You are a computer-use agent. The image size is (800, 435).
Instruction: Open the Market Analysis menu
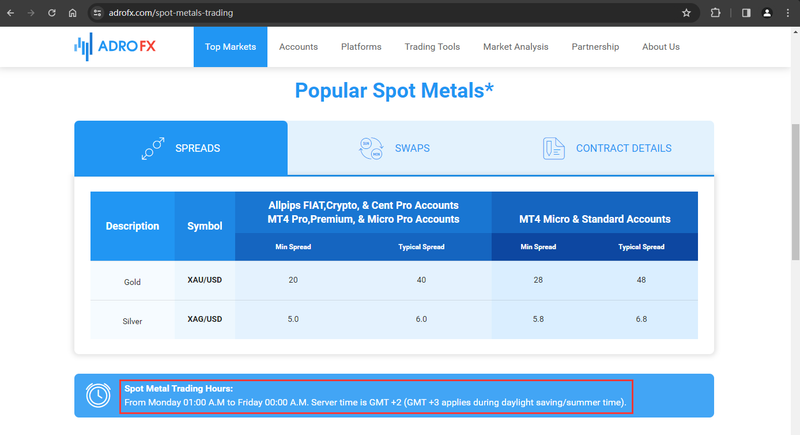pos(516,46)
